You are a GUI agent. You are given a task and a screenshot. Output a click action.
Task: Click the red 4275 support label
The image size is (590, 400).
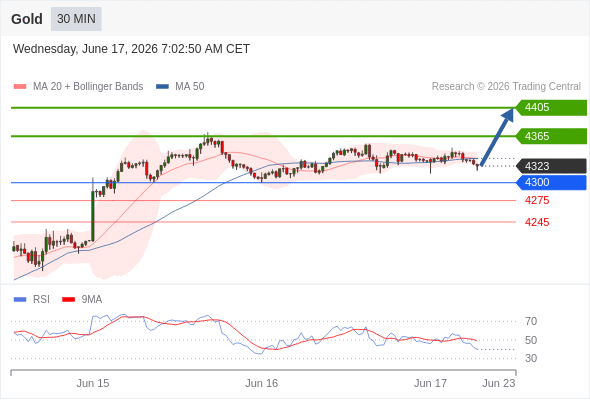click(537, 200)
